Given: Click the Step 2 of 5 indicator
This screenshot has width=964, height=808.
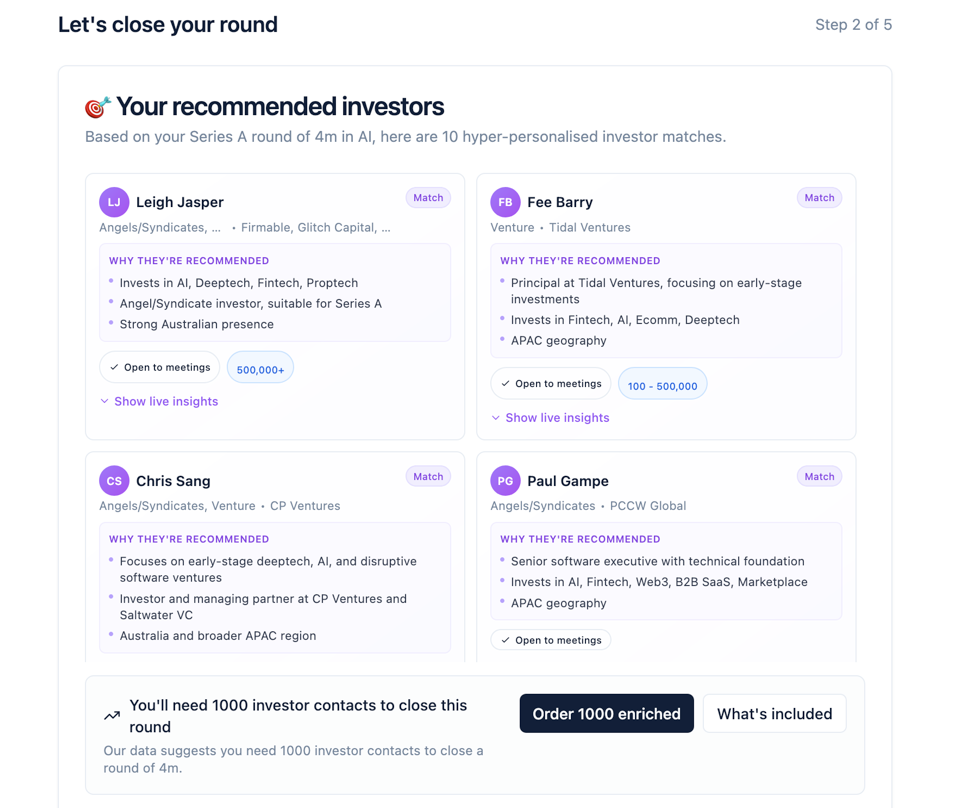Looking at the screenshot, I should pyautogui.click(x=853, y=25).
